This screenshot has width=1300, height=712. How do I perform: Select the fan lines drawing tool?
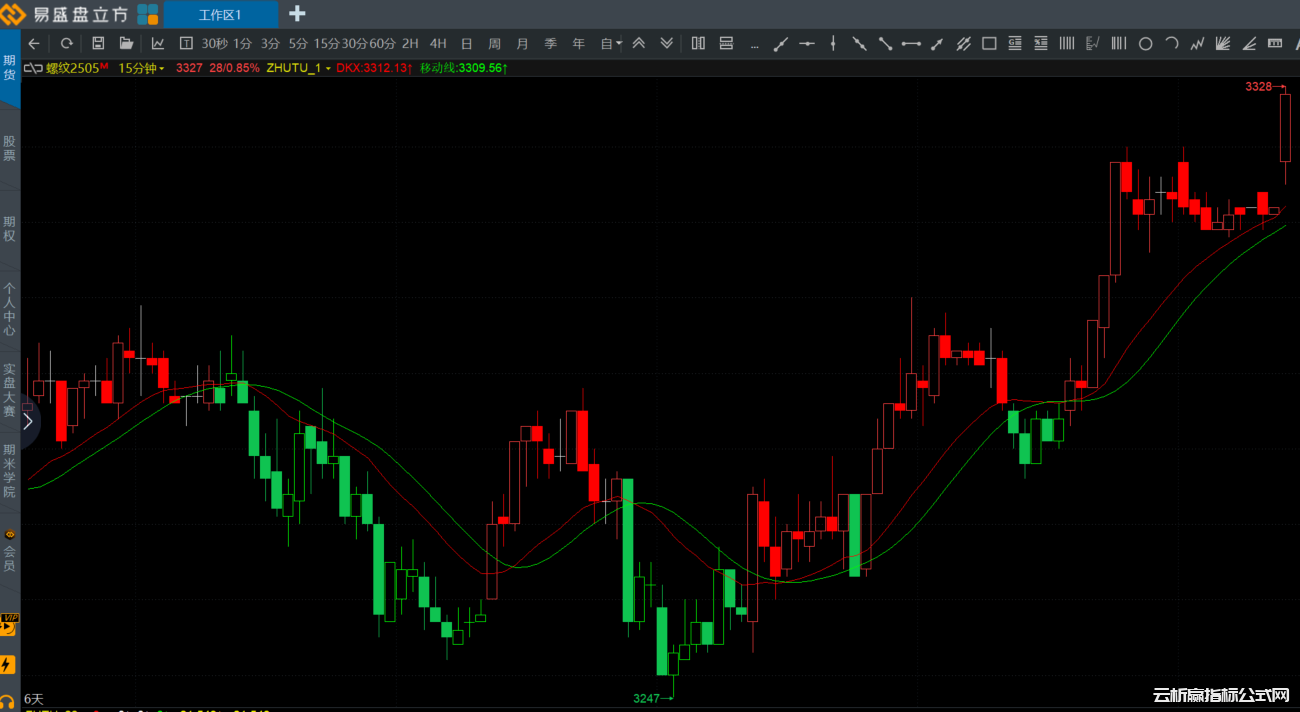pyautogui.click(x=1223, y=43)
